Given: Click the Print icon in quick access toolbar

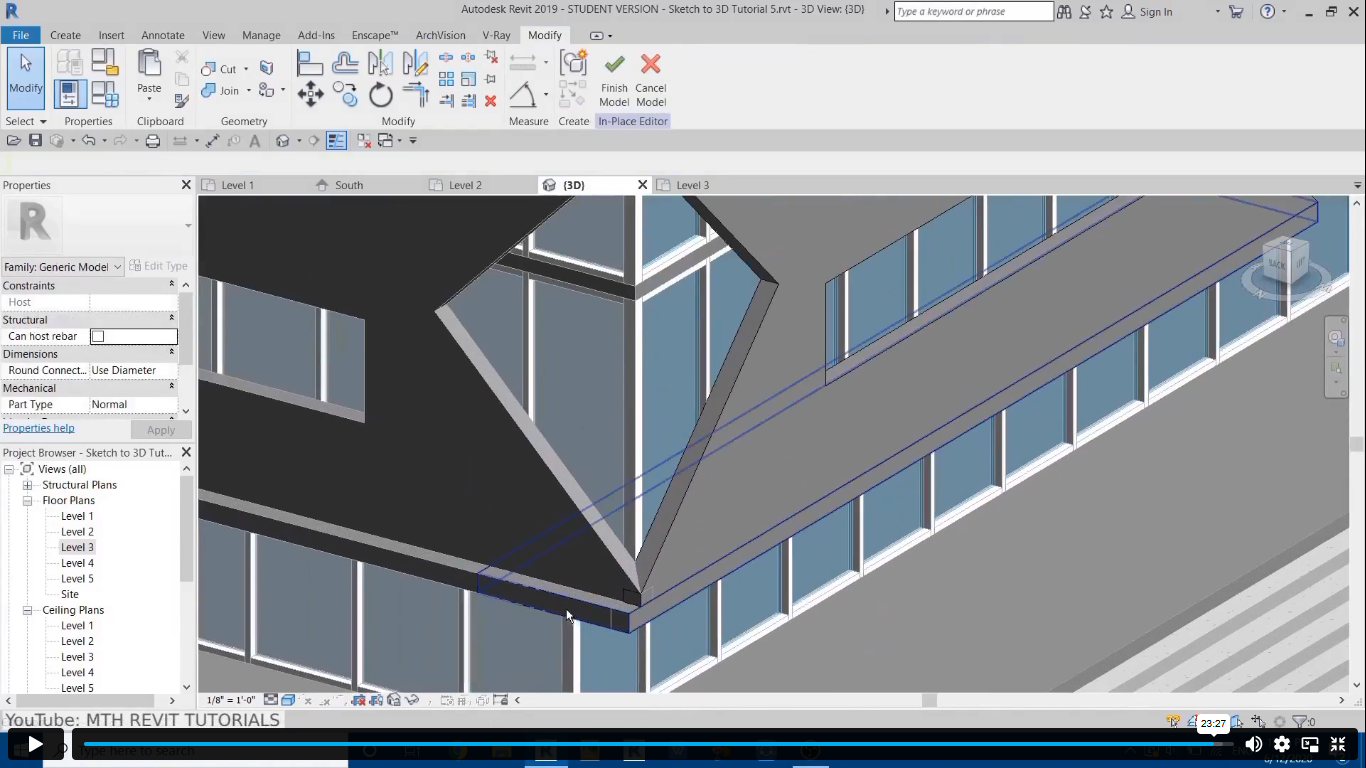Looking at the screenshot, I should coord(153,141).
